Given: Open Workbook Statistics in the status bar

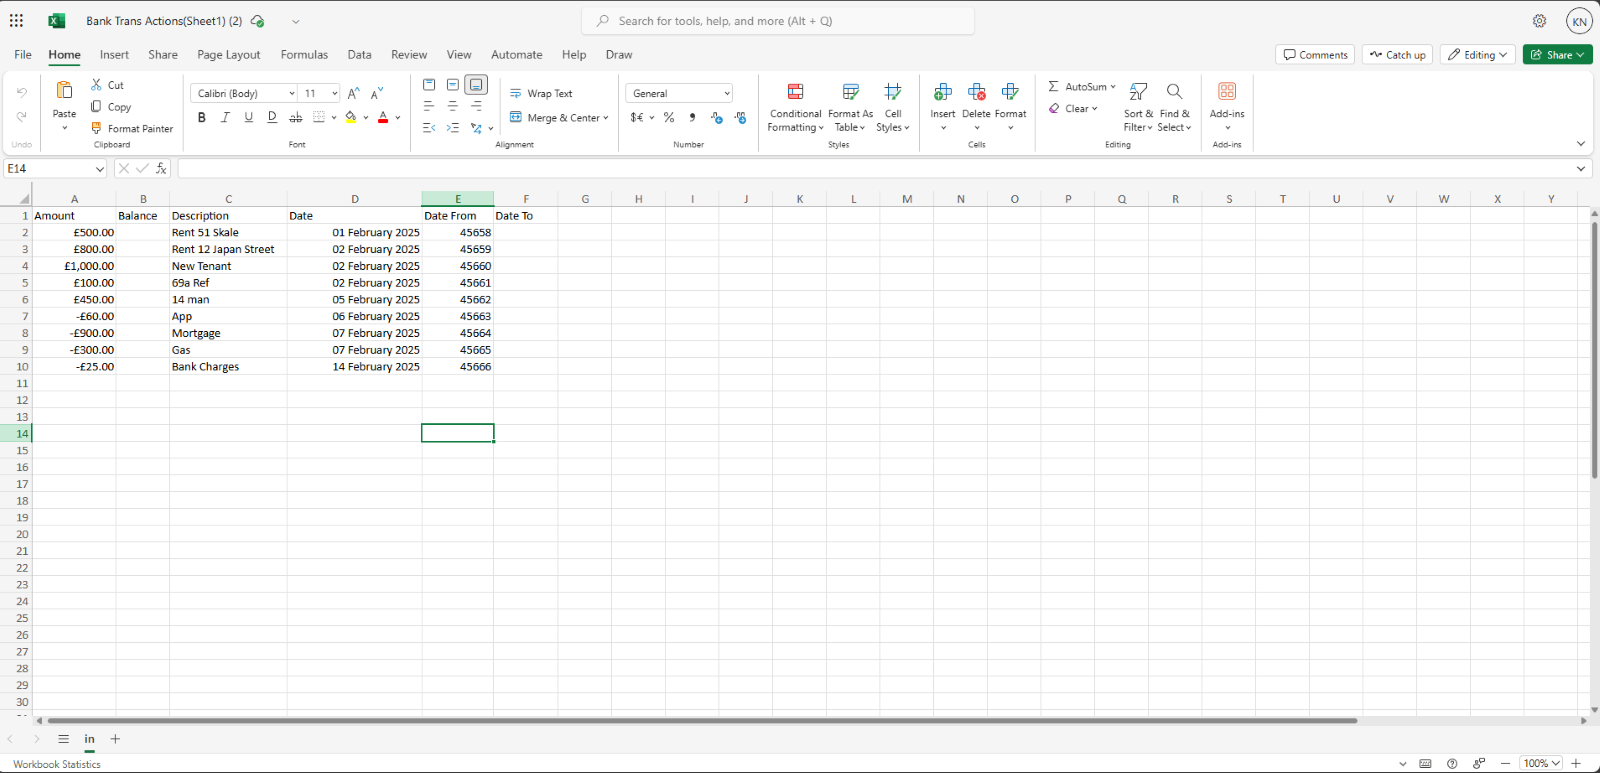Looking at the screenshot, I should pyautogui.click(x=57, y=764).
